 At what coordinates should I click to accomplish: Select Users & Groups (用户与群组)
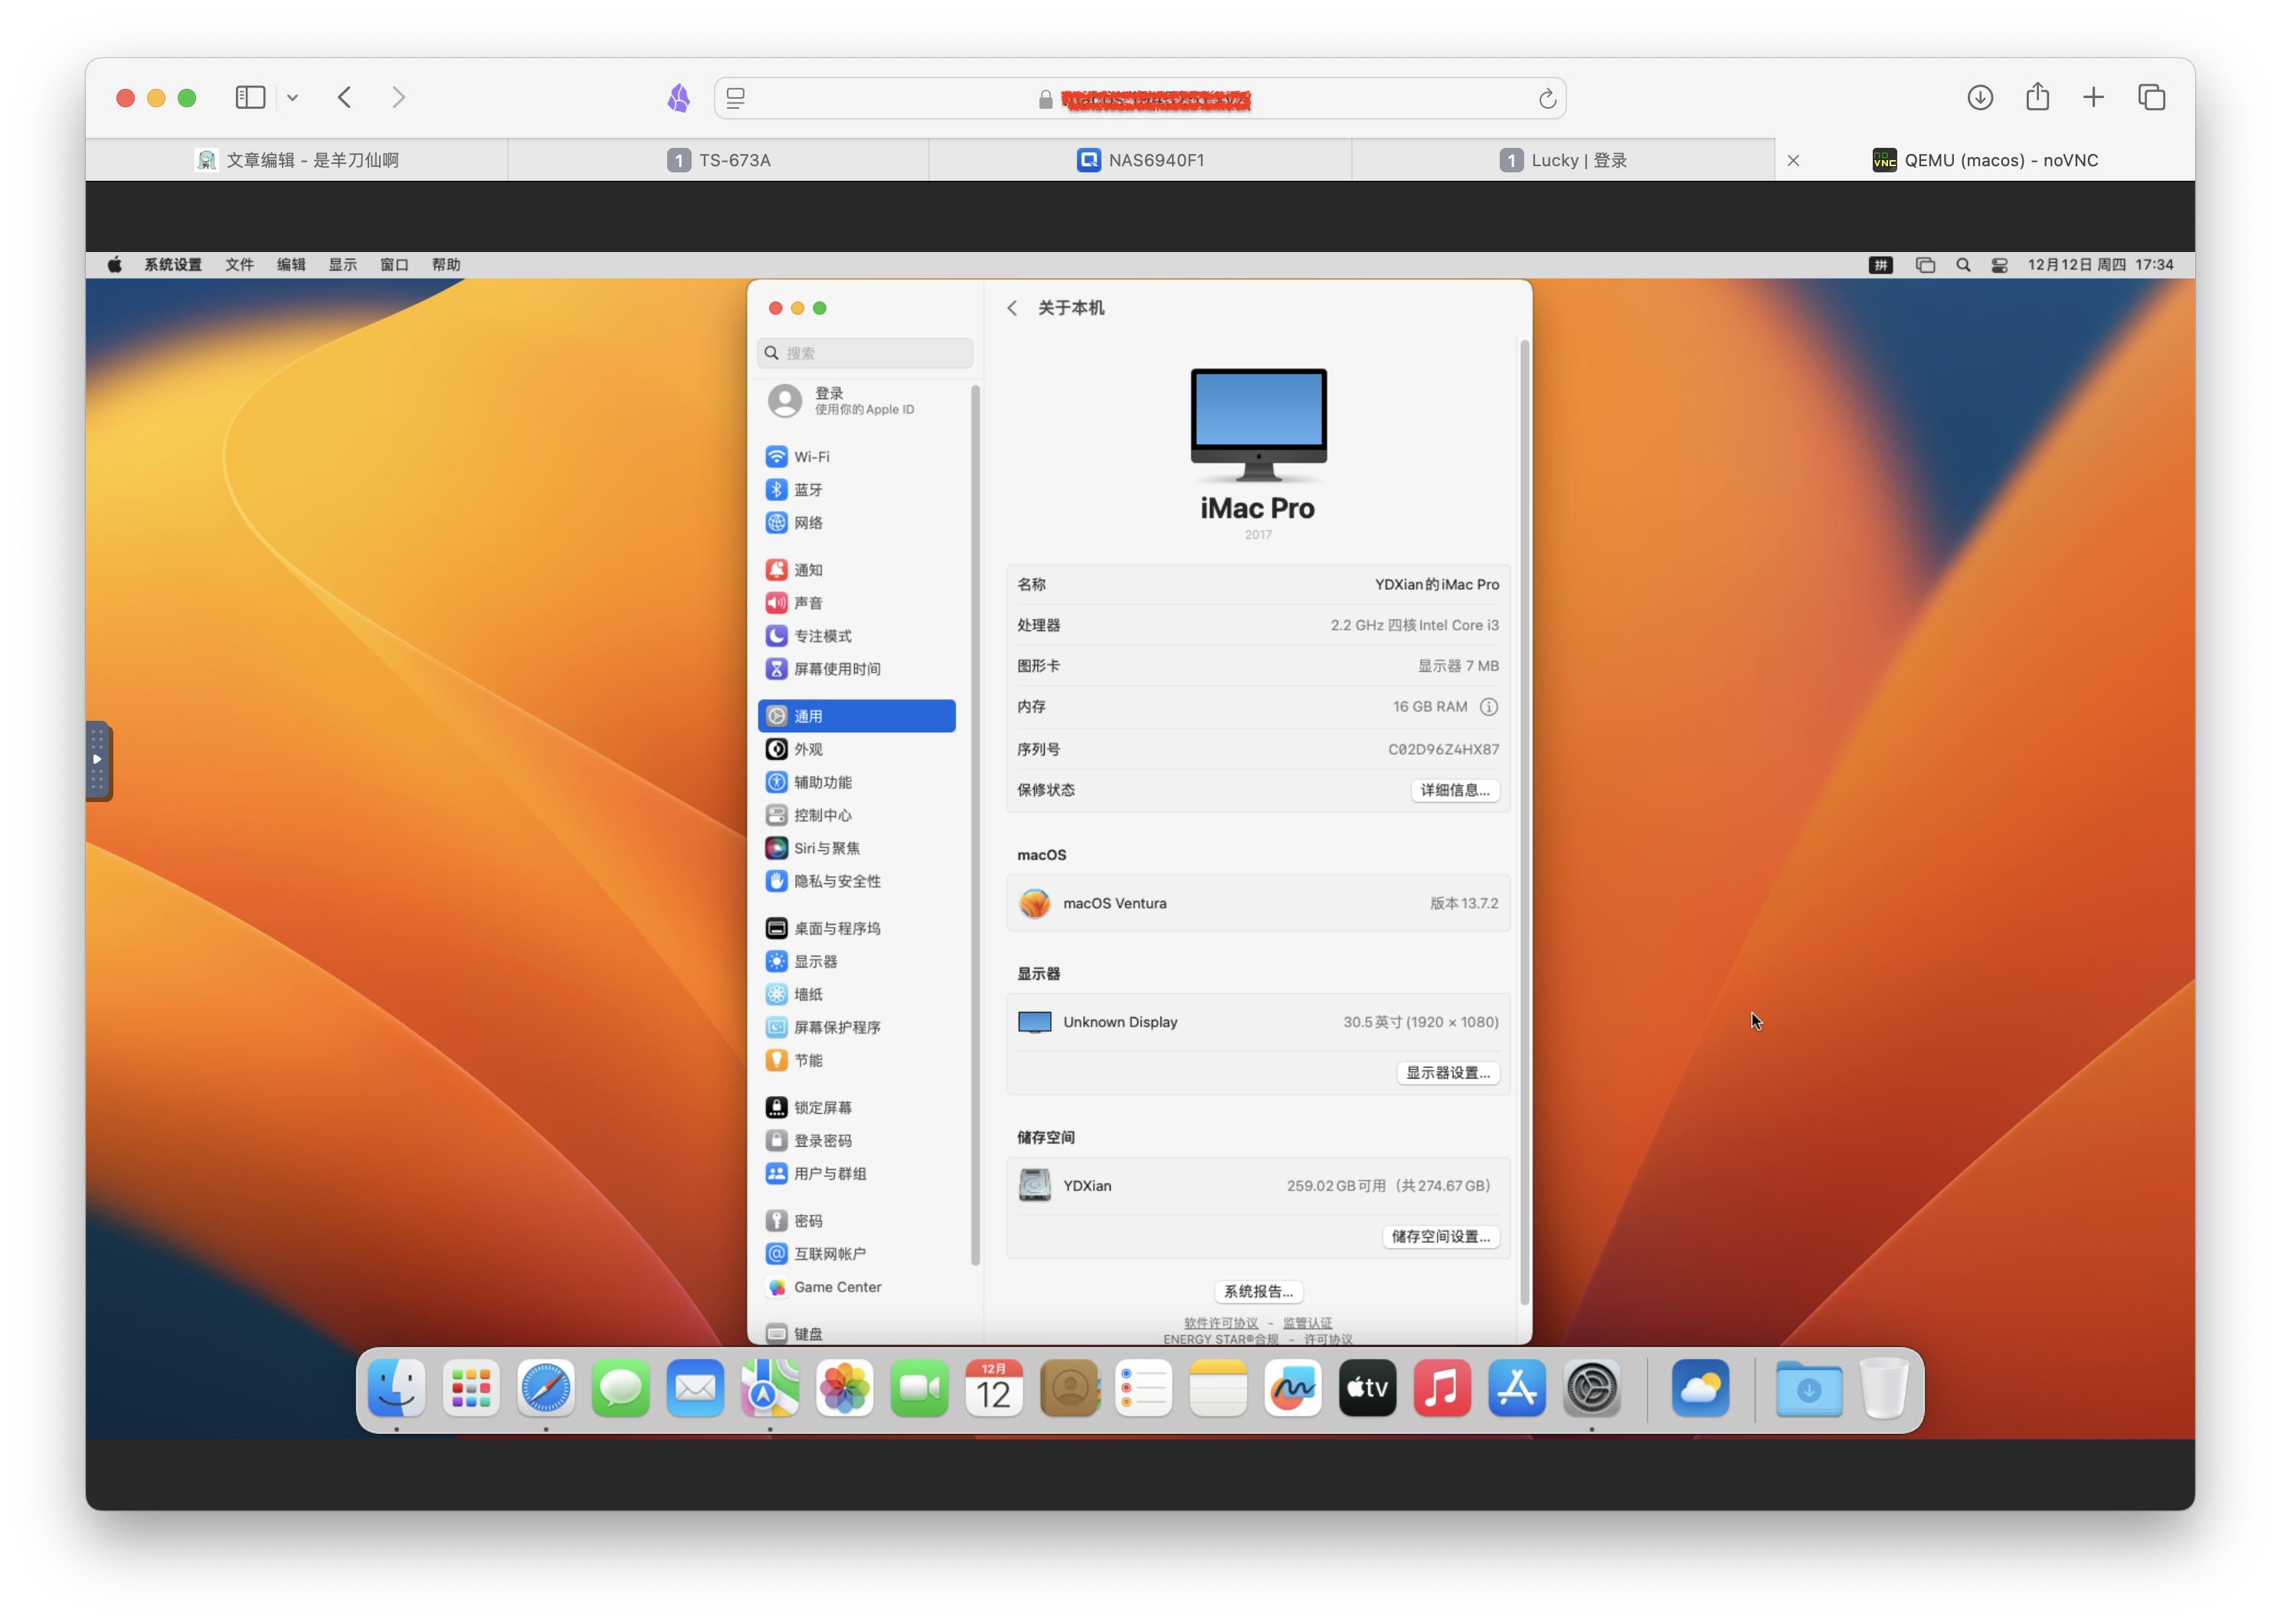point(856,1173)
